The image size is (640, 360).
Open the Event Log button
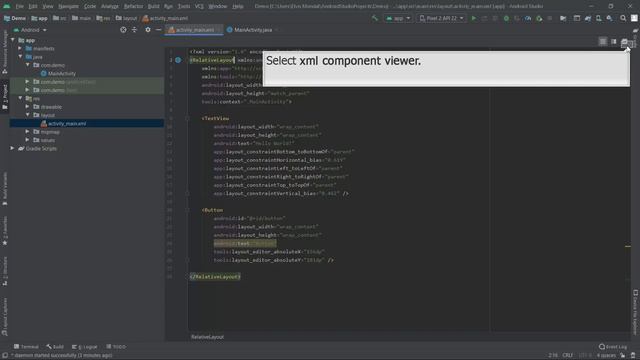click(613, 347)
